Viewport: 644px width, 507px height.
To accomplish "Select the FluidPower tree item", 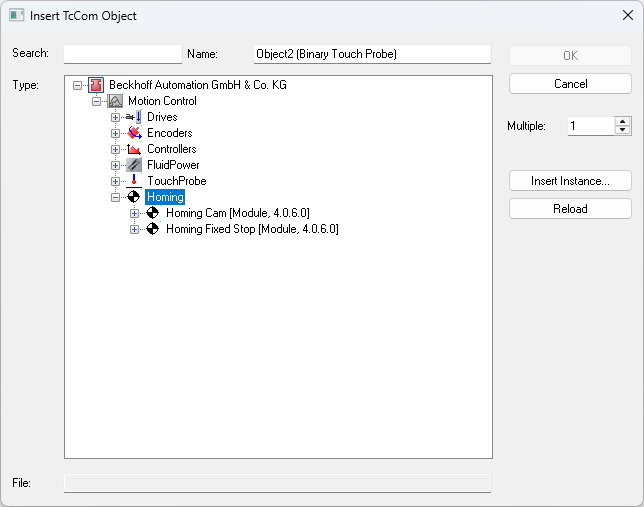I will tap(173, 165).
